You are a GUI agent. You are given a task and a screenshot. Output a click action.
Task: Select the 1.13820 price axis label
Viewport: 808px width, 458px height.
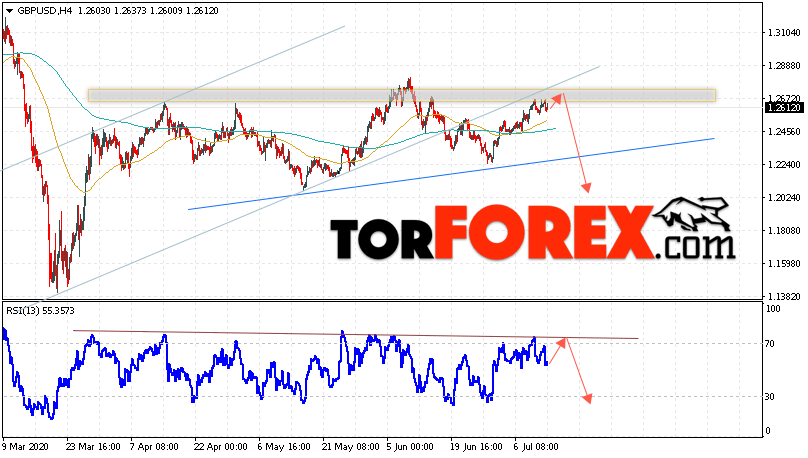click(784, 297)
